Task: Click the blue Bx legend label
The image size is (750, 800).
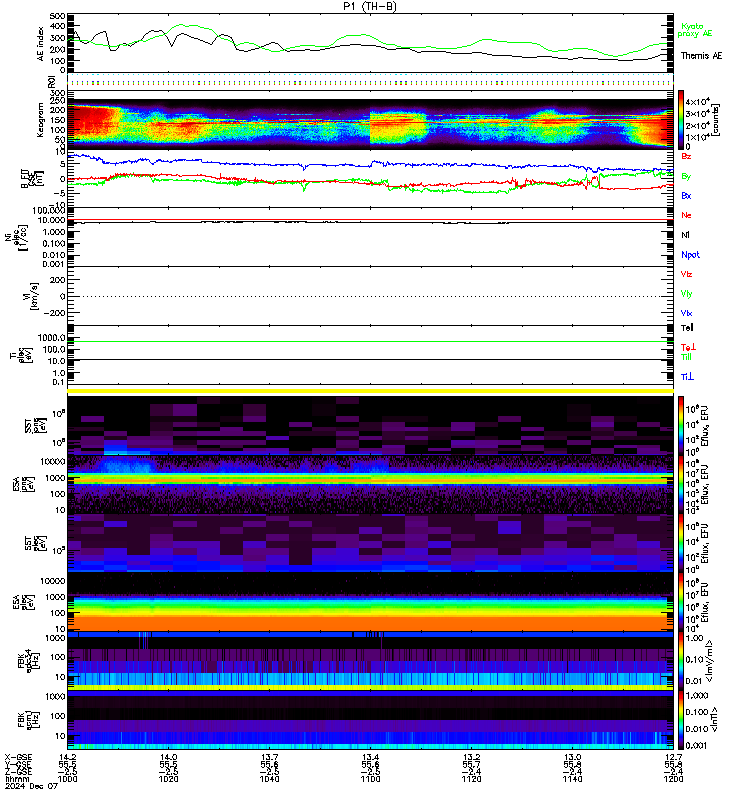Action: (x=686, y=195)
